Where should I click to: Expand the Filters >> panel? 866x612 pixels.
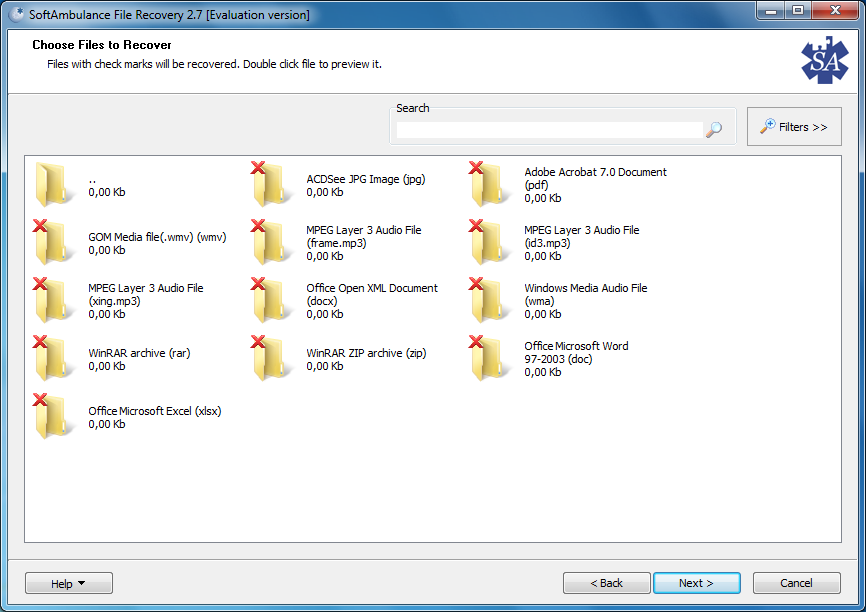click(x=794, y=126)
